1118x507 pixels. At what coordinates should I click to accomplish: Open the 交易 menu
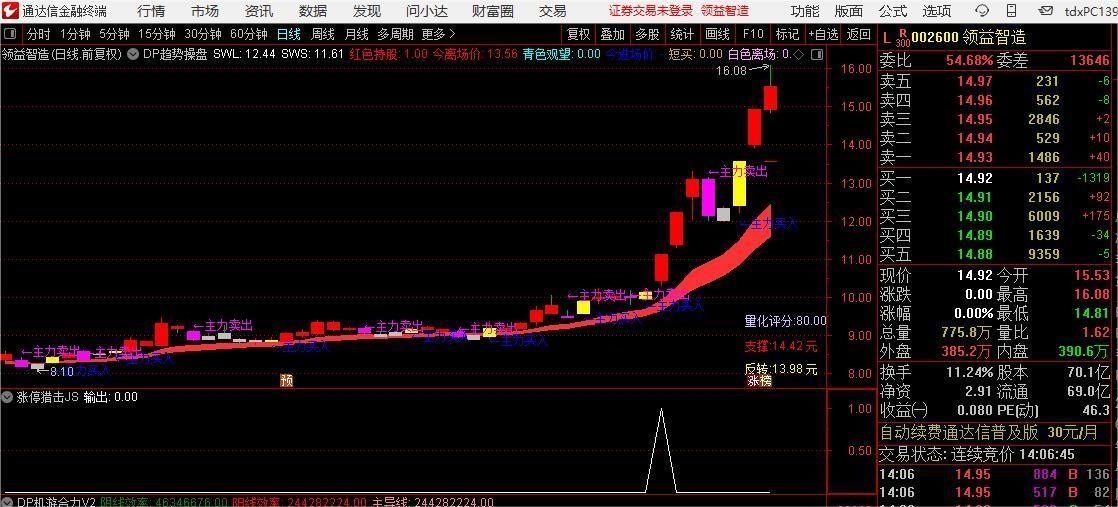pos(553,11)
